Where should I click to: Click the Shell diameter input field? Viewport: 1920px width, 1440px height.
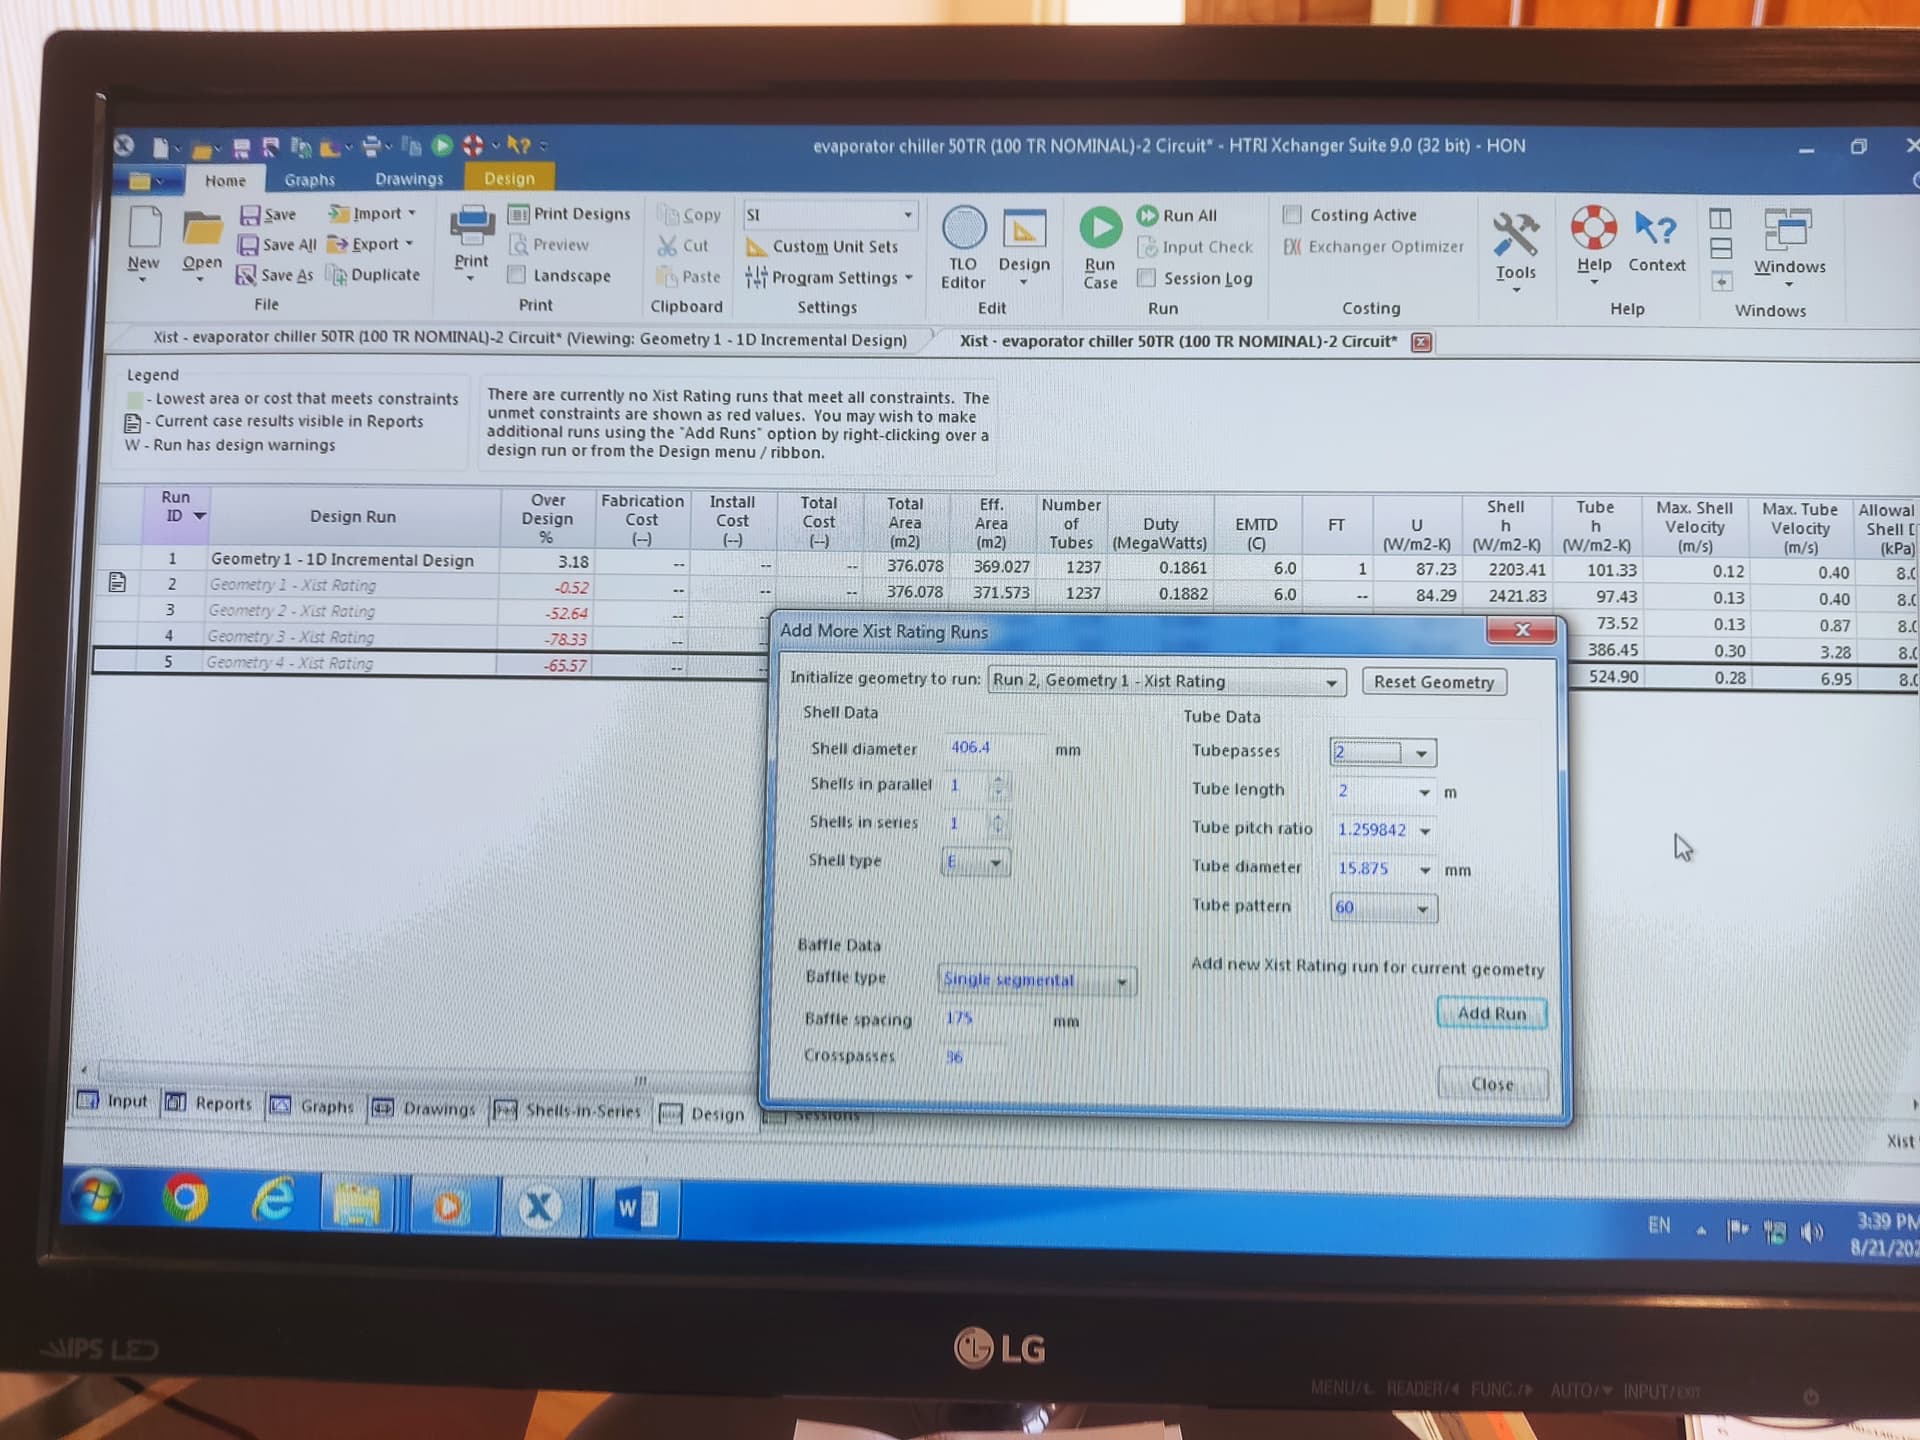click(993, 748)
